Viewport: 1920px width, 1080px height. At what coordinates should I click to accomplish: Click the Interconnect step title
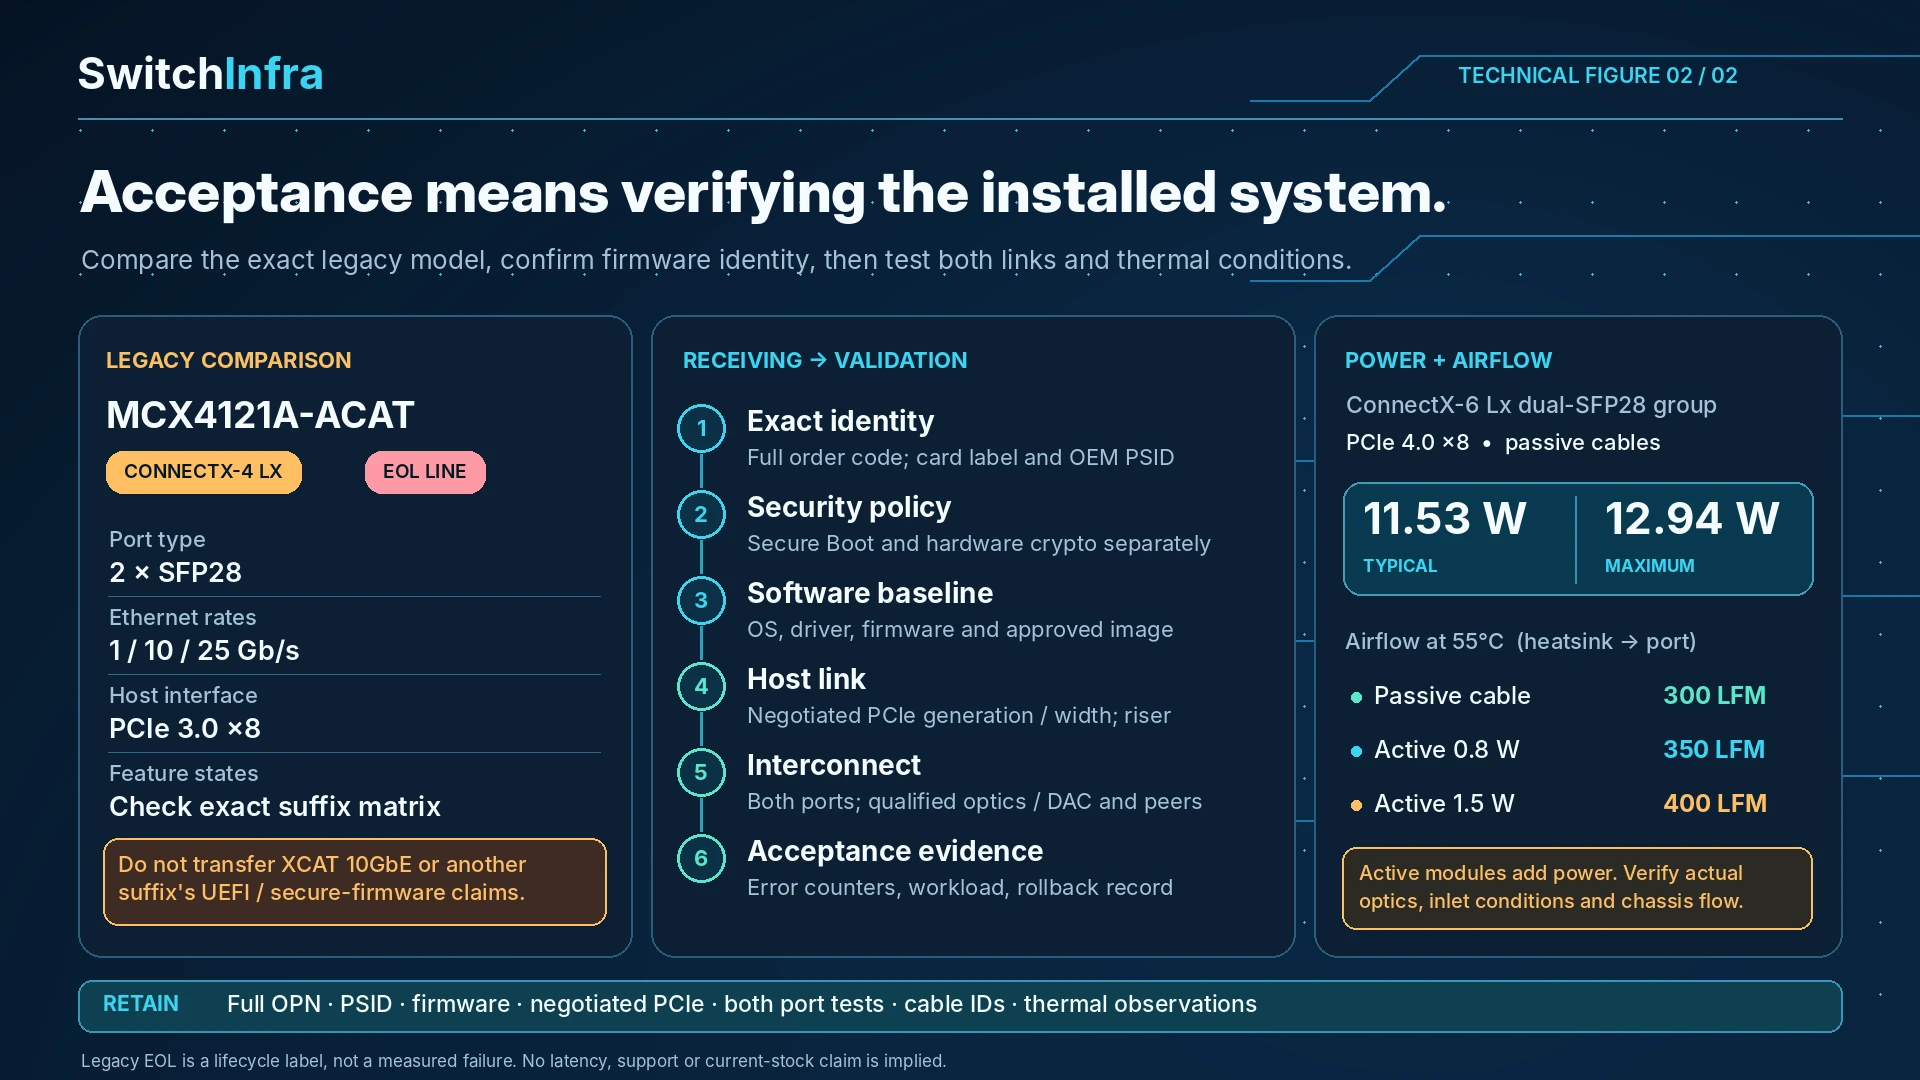tap(834, 765)
